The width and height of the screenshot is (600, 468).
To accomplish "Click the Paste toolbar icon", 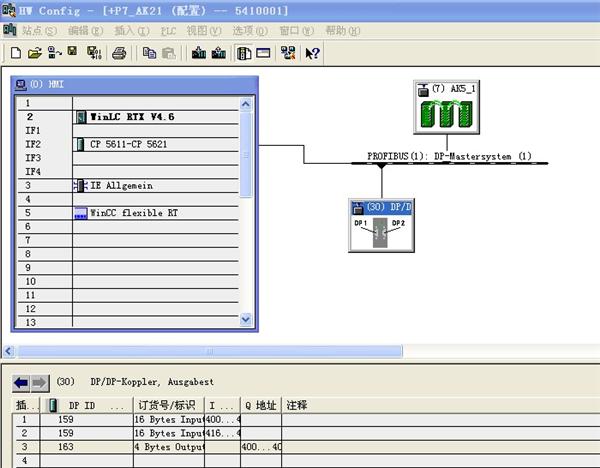I will coord(169,53).
